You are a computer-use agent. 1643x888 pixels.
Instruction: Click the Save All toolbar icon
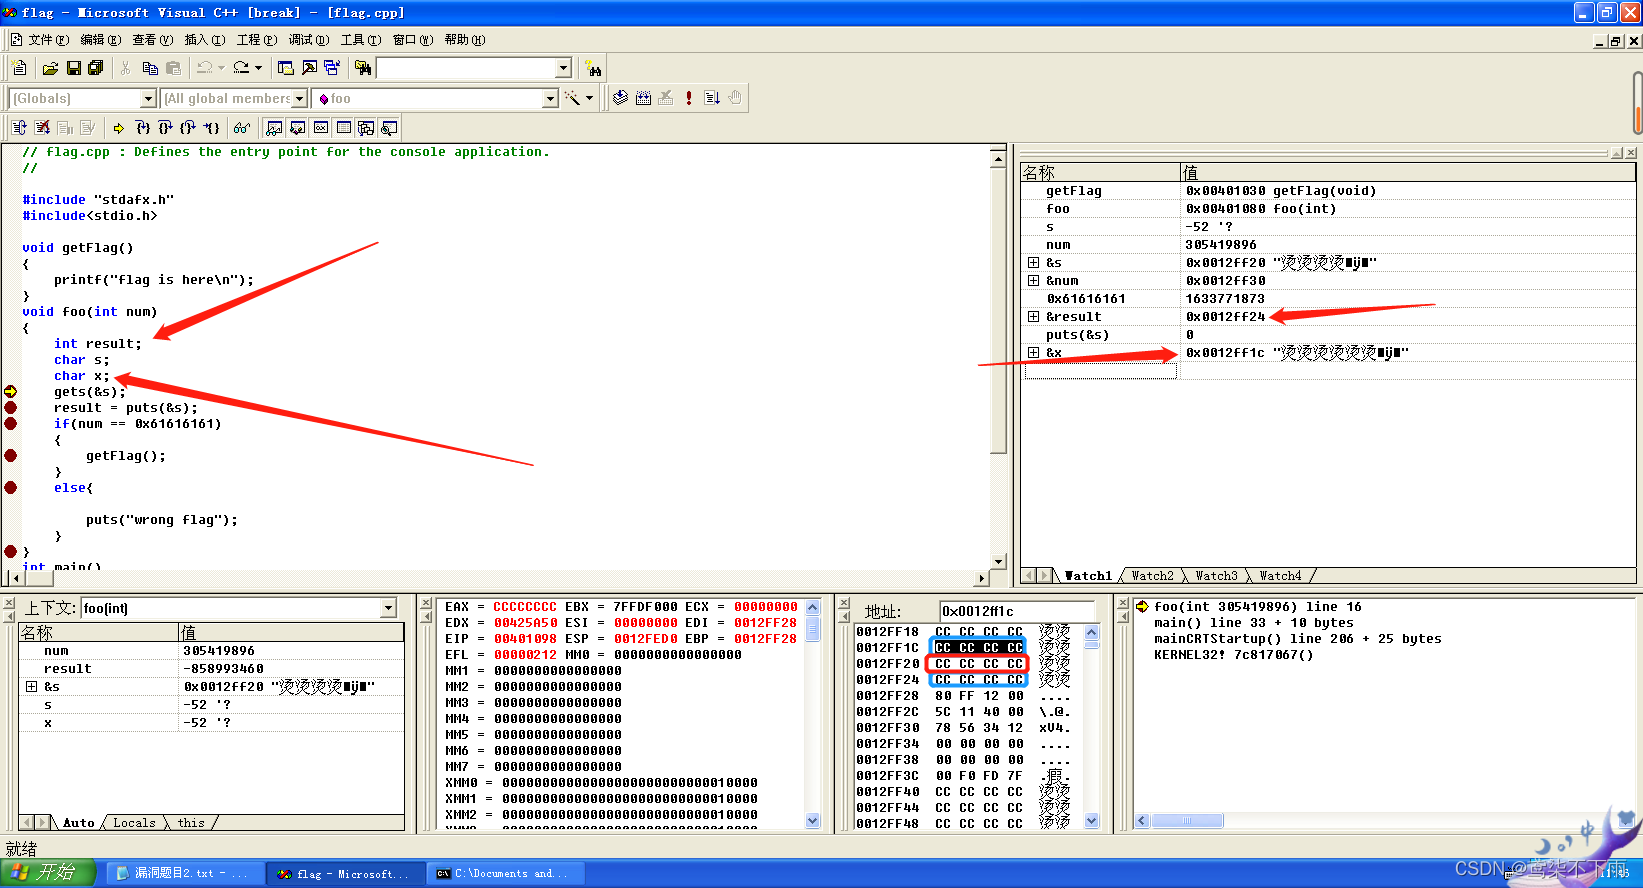[x=96, y=68]
